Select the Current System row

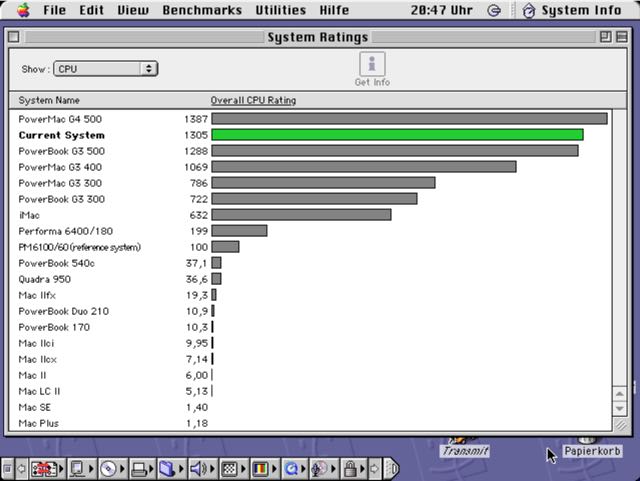tap(310, 135)
